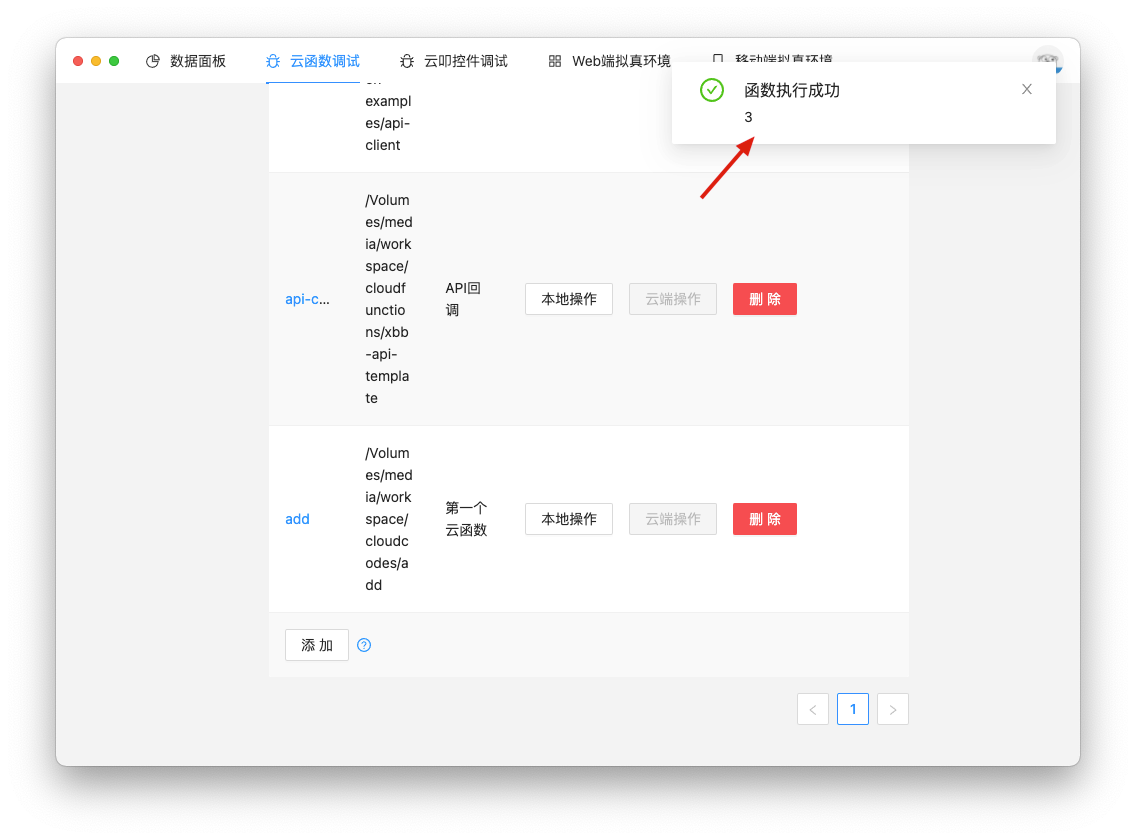The image size is (1136, 840).
Task: Open the add function link
Action: tap(297, 519)
